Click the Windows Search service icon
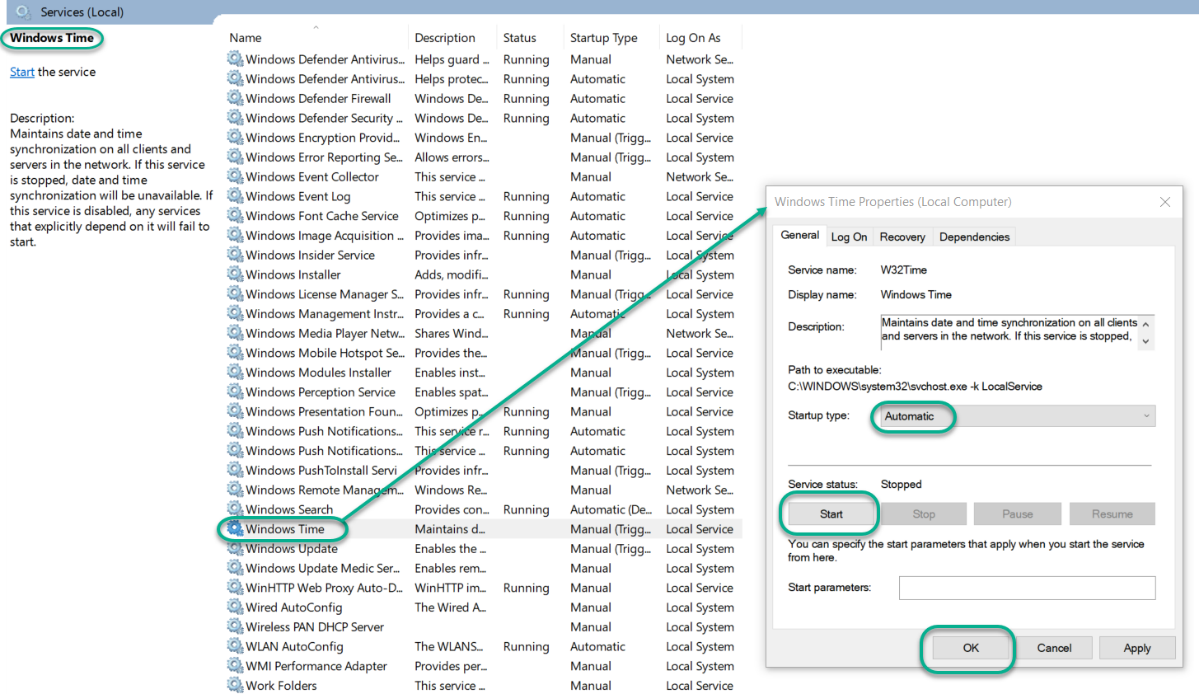The height and width of the screenshot is (694, 1199). point(236,509)
